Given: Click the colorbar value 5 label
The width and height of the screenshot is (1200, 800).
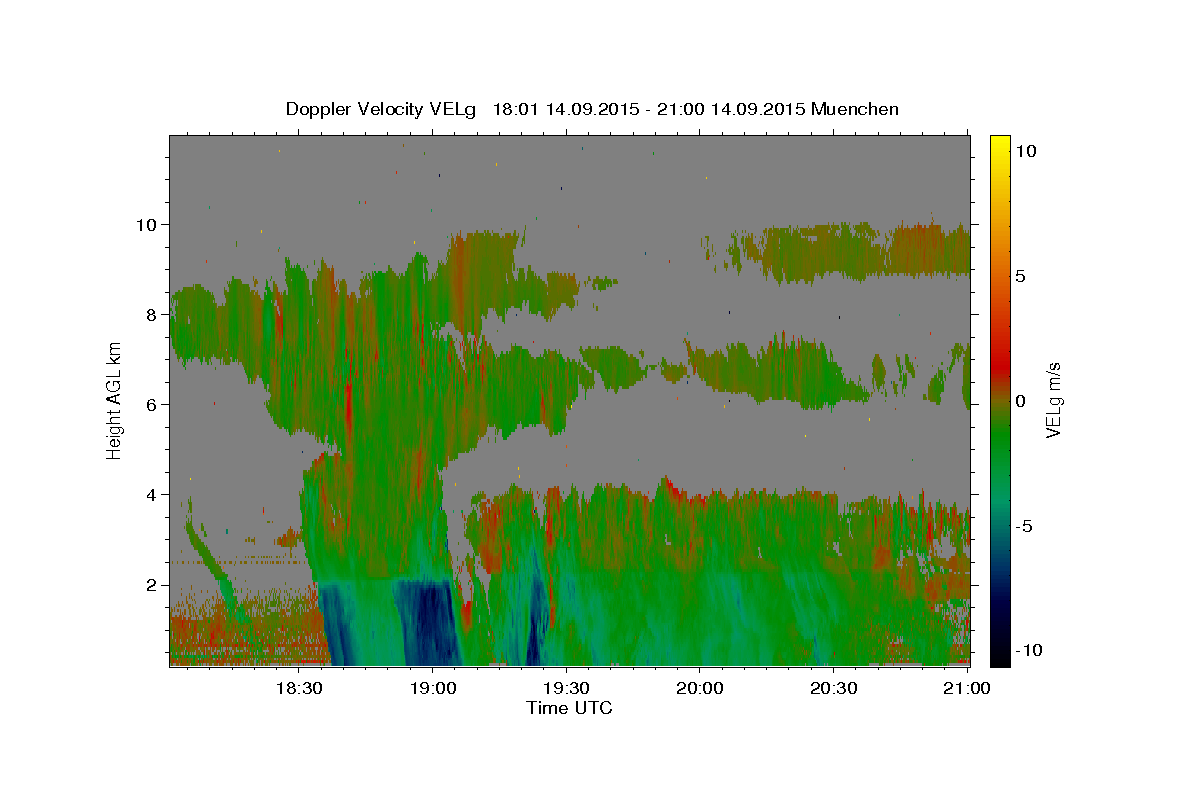Looking at the screenshot, I should 1020,276.
